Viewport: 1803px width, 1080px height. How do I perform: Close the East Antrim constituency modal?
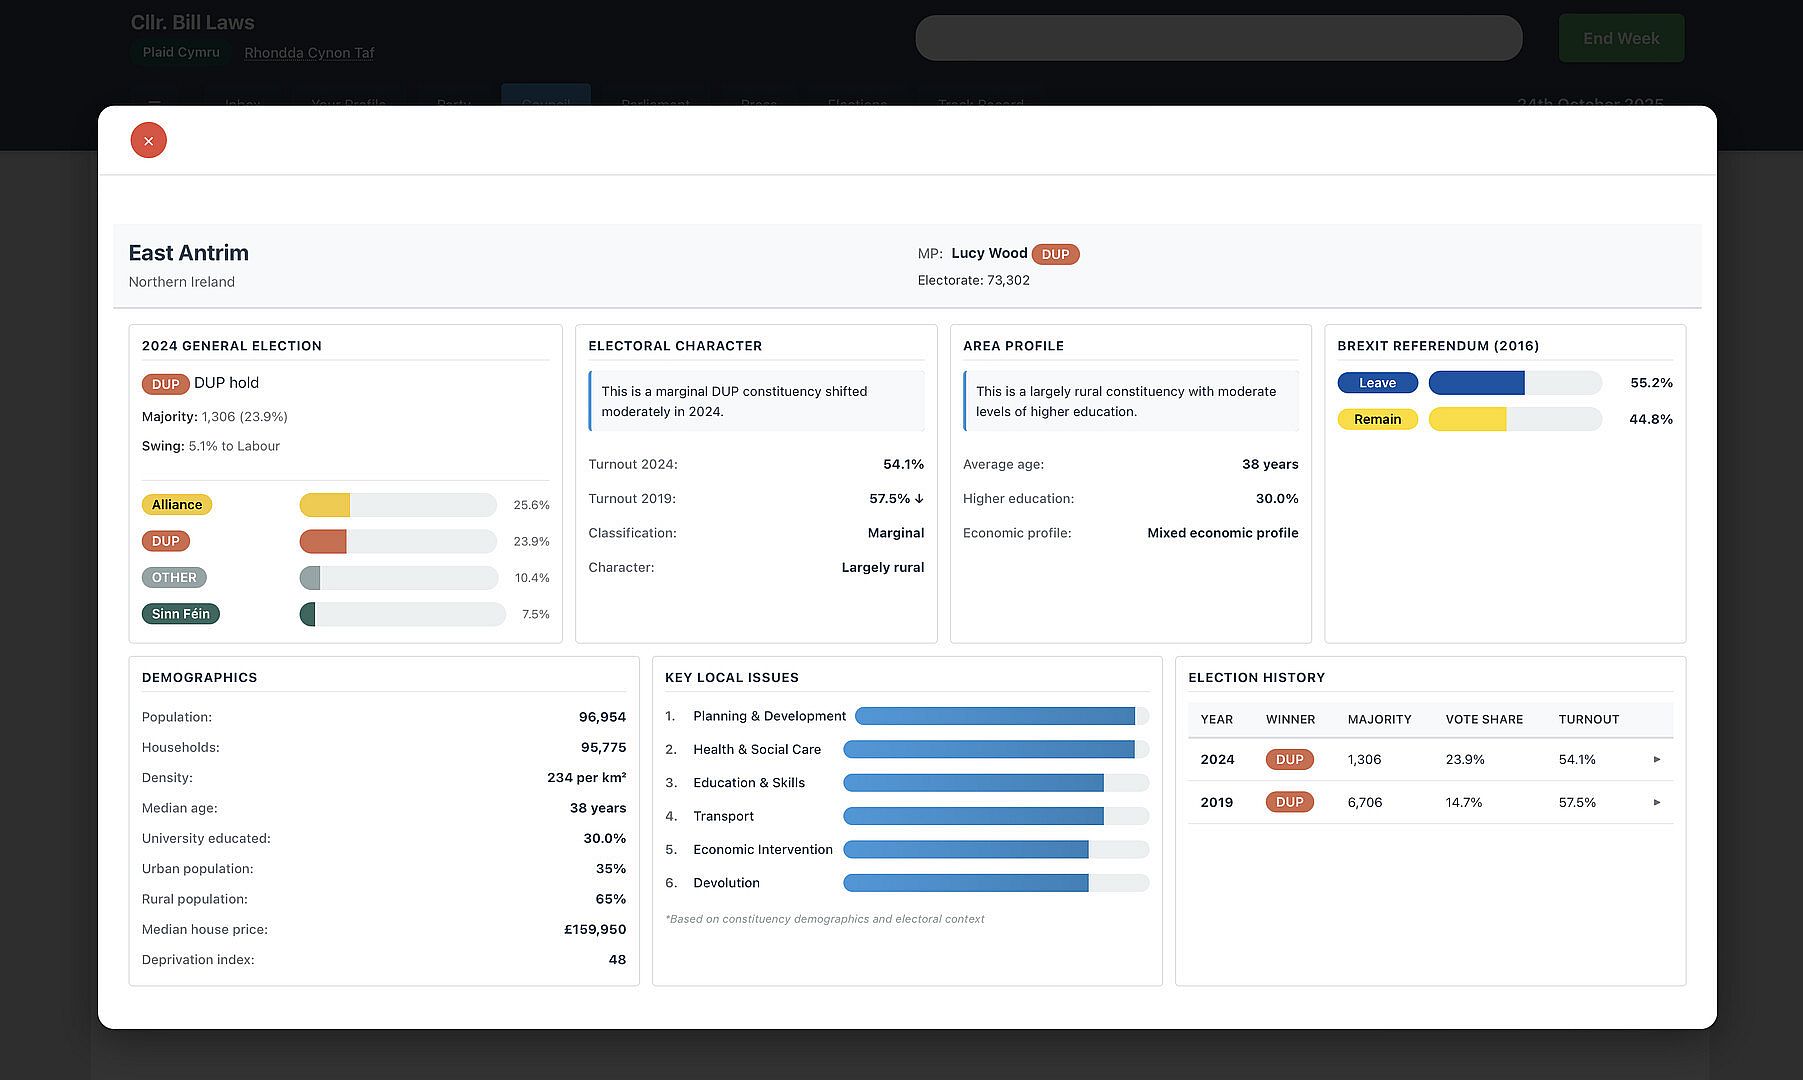coord(148,141)
